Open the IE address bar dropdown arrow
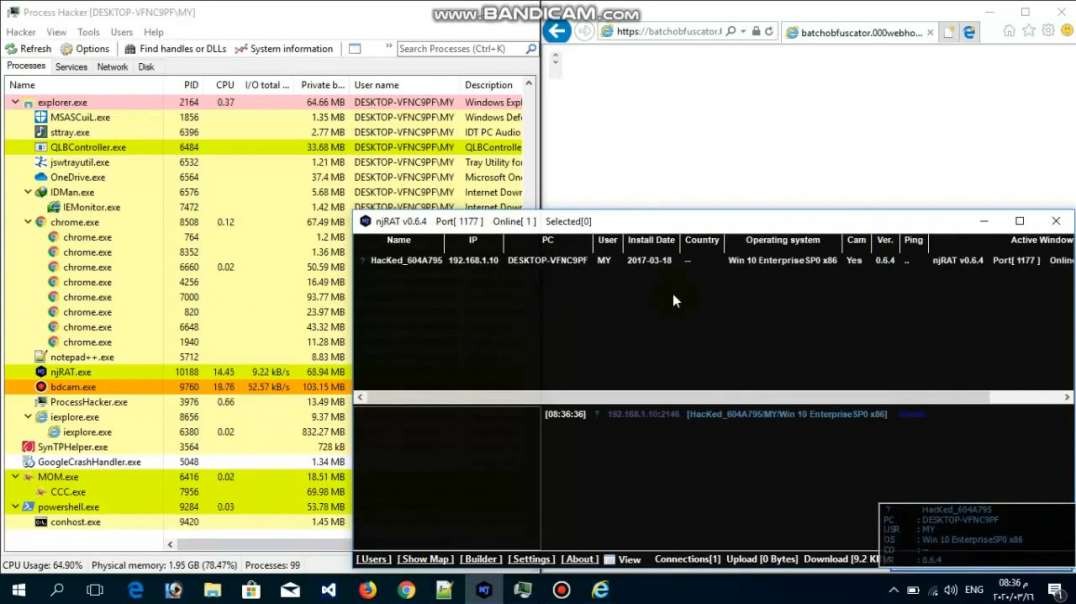Image resolution: width=1076 pixels, height=604 pixels. [x=743, y=32]
